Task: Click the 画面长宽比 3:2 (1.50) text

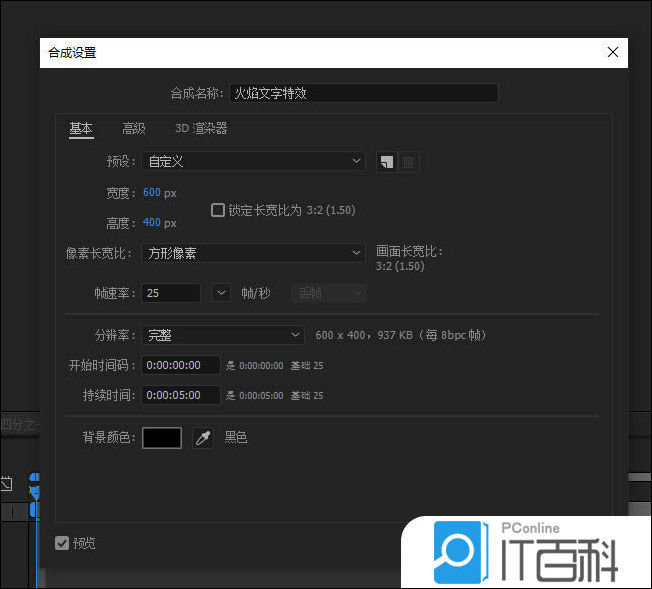Action: coord(409,258)
